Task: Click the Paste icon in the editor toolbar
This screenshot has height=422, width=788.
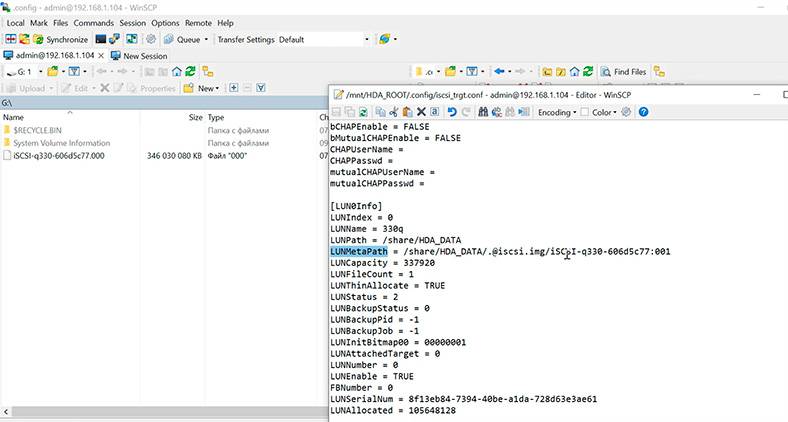Action: click(x=408, y=112)
